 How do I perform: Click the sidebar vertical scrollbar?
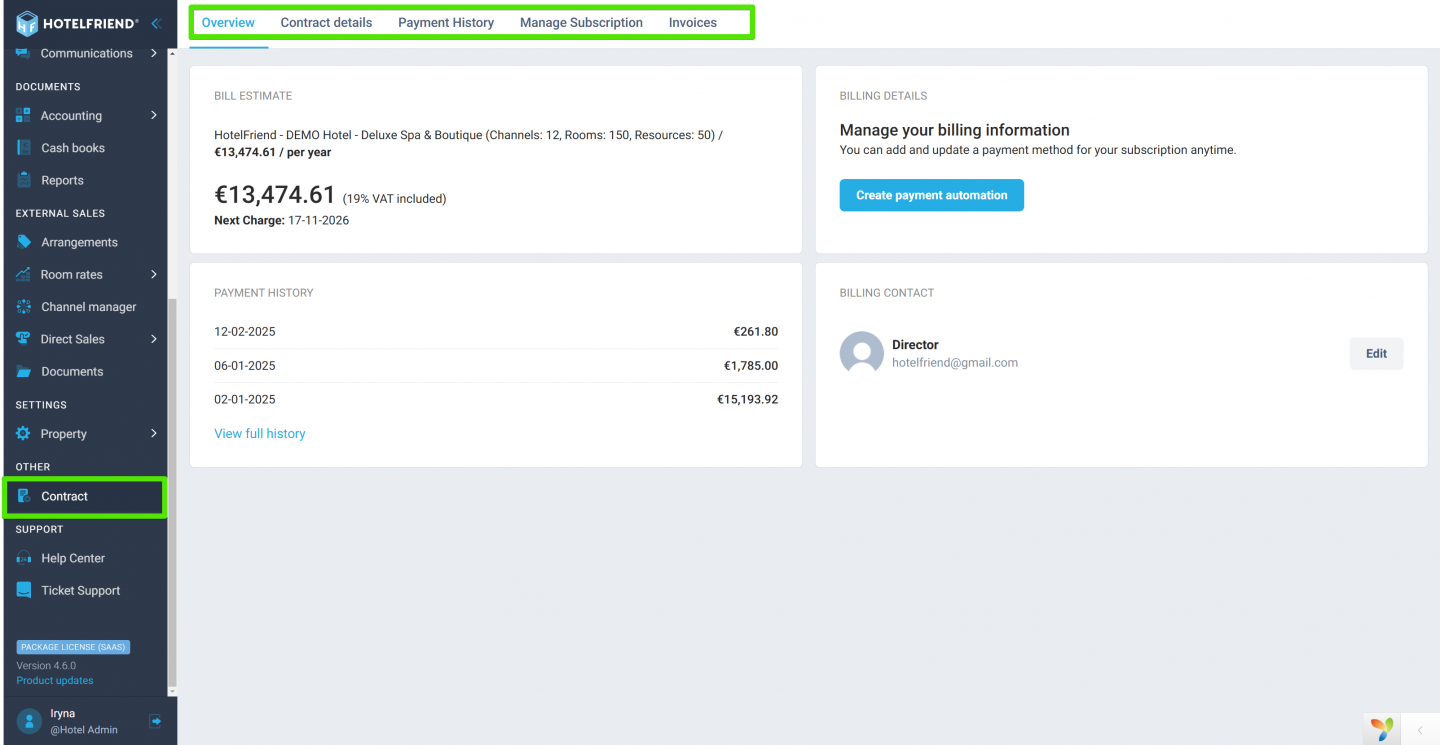pos(172,490)
